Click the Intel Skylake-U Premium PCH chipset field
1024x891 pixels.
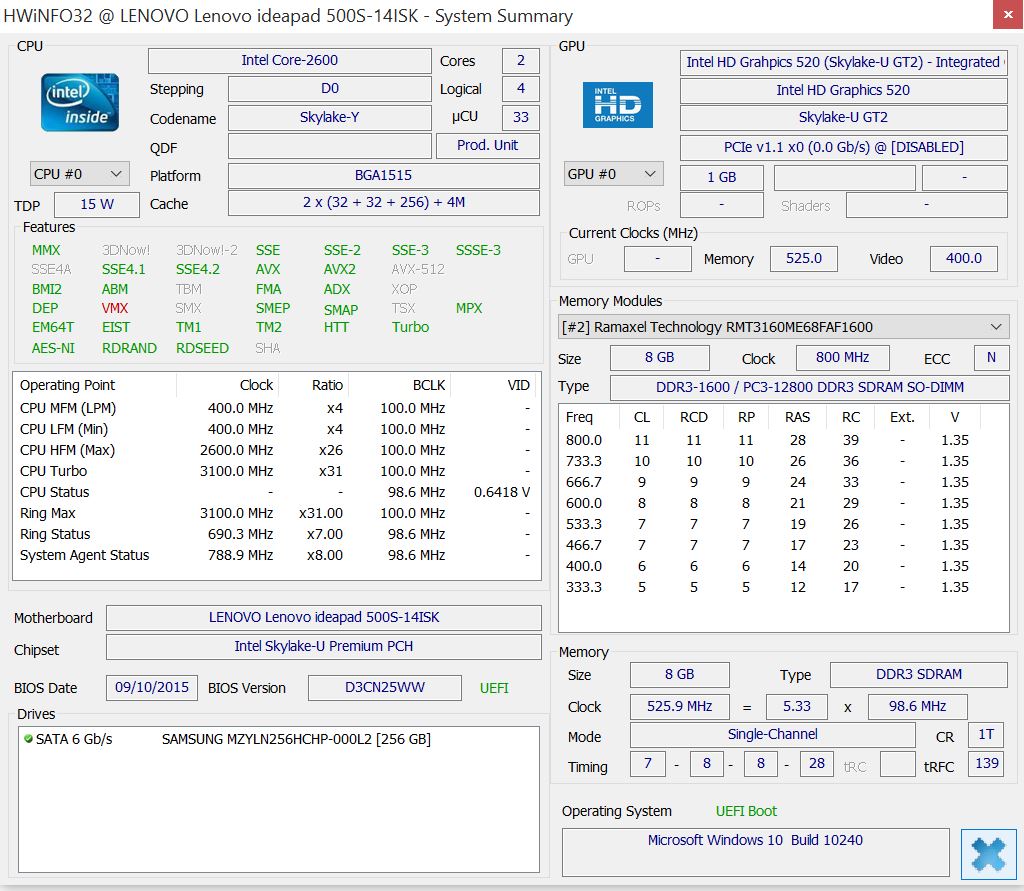click(x=323, y=646)
